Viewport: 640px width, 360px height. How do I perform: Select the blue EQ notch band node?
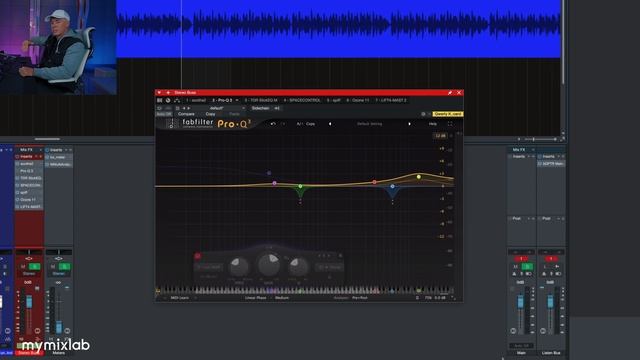tap(392, 186)
